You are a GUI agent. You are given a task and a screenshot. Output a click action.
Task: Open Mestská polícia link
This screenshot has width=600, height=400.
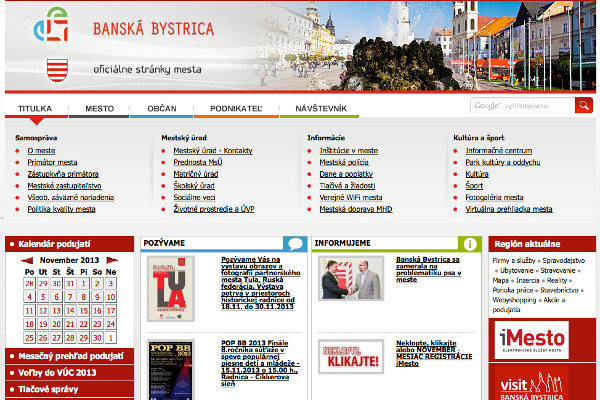coord(344,162)
